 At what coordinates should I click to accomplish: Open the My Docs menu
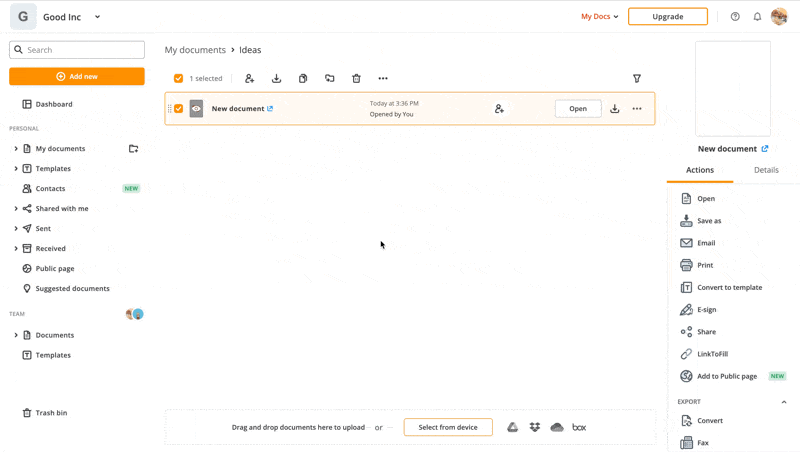click(600, 17)
